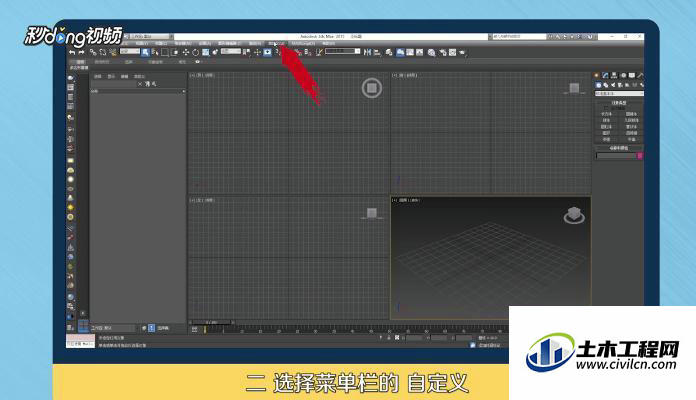Image resolution: width=696 pixels, height=400 pixels.
Task: Click the 圆柱体 Cylinder object button
Action: coord(606,127)
